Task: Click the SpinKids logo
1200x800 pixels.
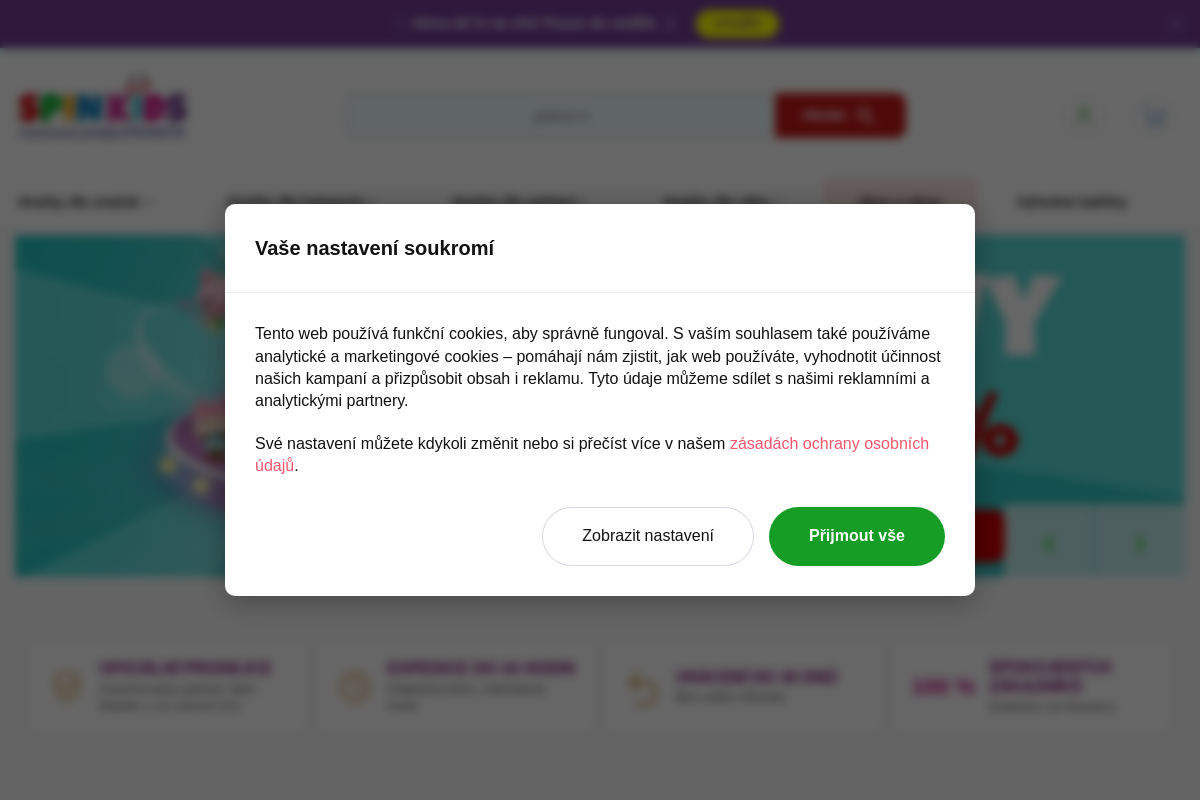Action: (x=102, y=108)
